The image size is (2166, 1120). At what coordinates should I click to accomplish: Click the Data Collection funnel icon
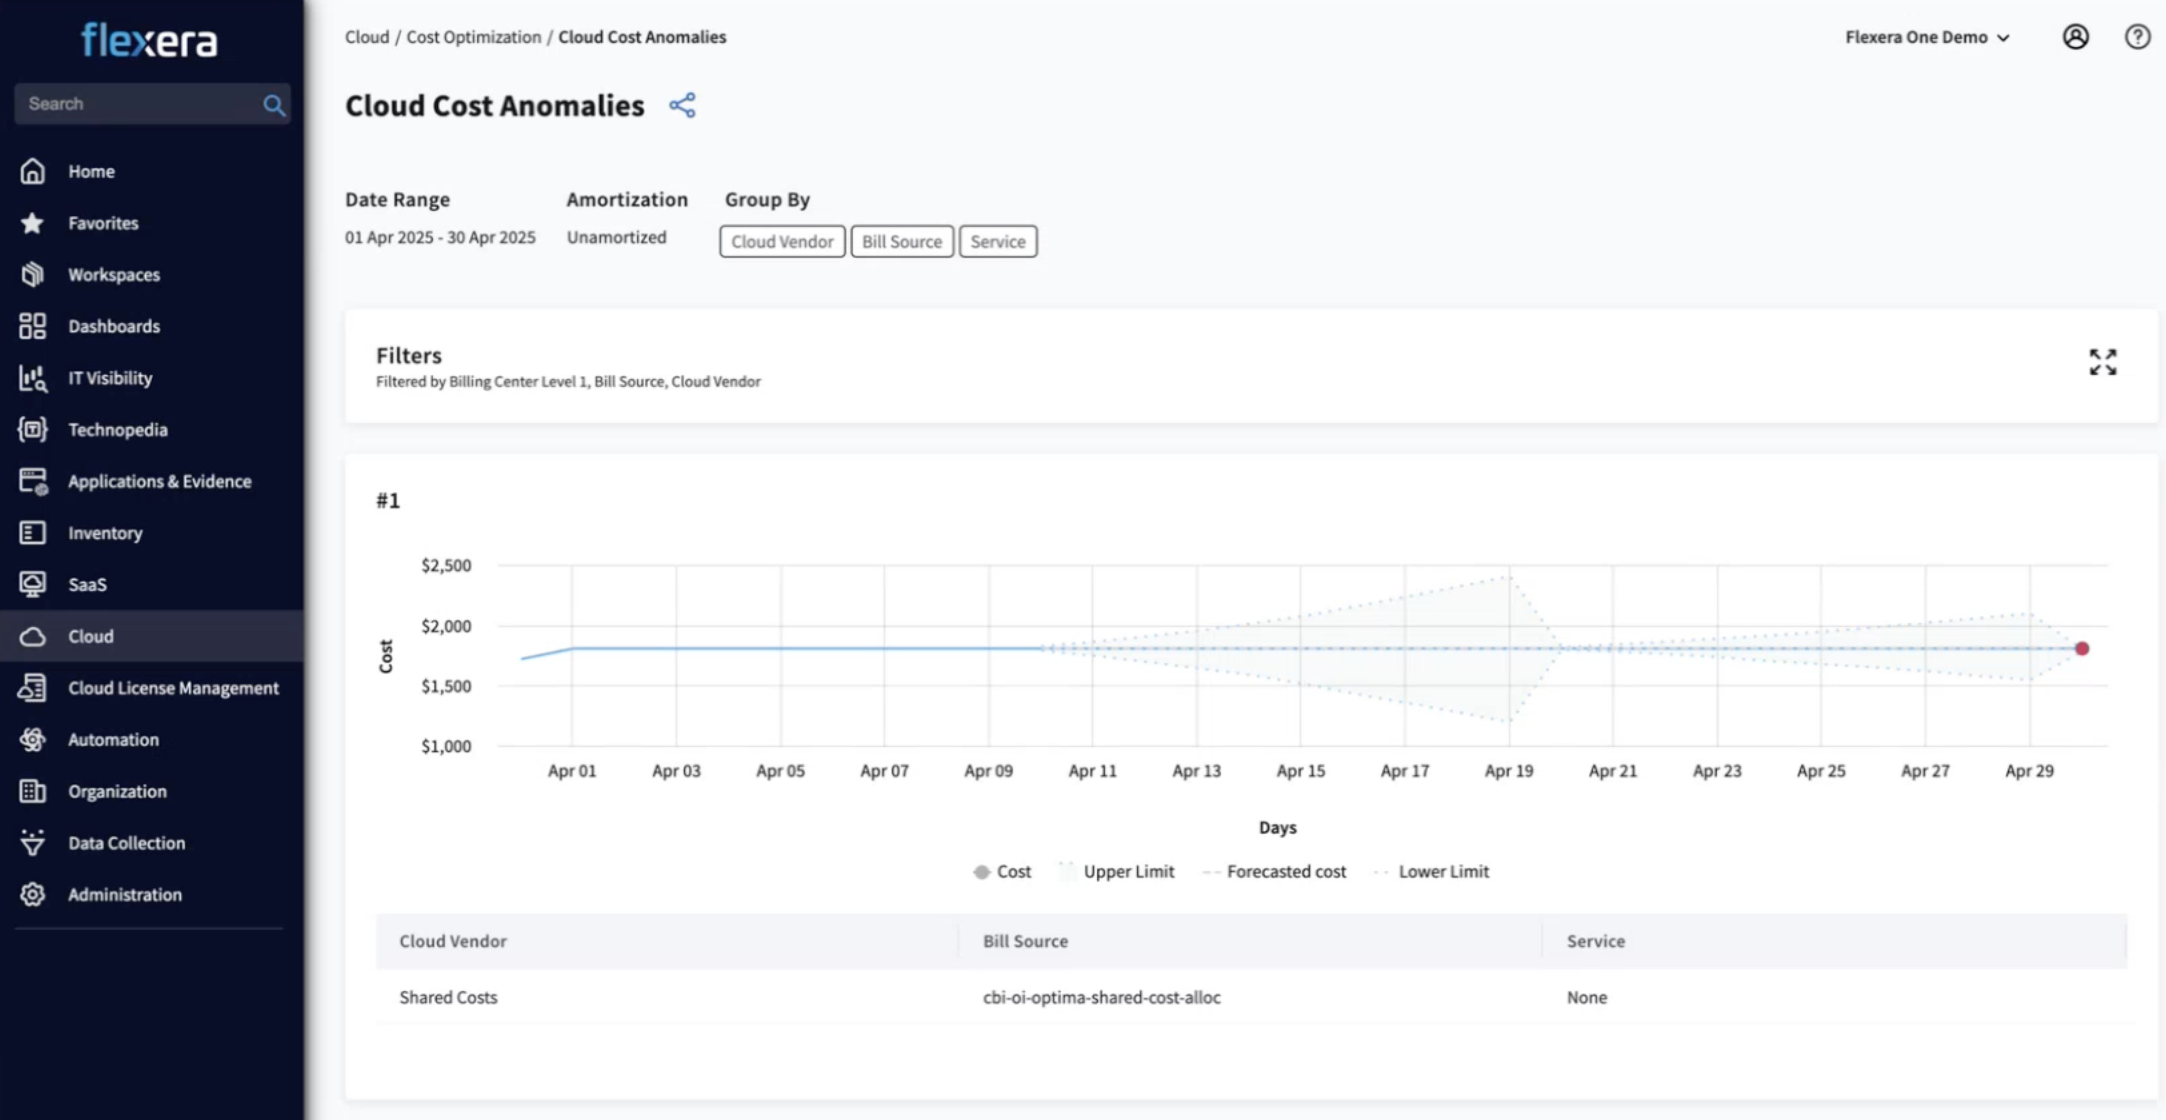[32, 843]
